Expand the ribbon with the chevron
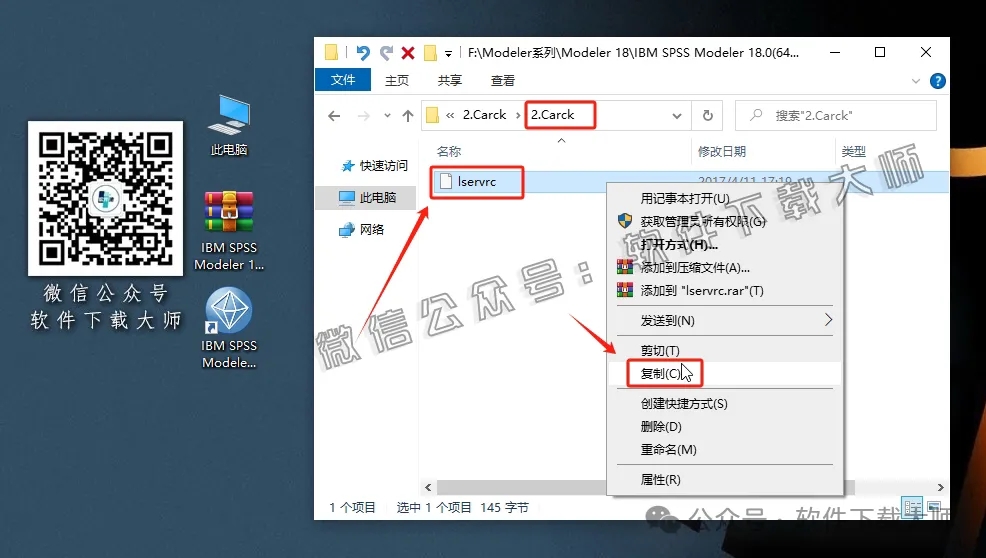The image size is (986, 558). point(916,81)
